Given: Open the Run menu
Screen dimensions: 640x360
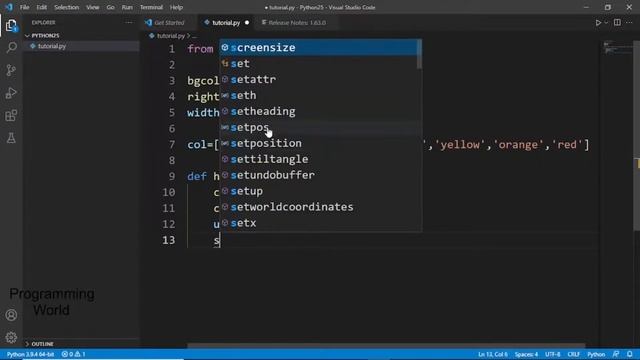Looking at the screenshot, I should [x=127, y=7].
